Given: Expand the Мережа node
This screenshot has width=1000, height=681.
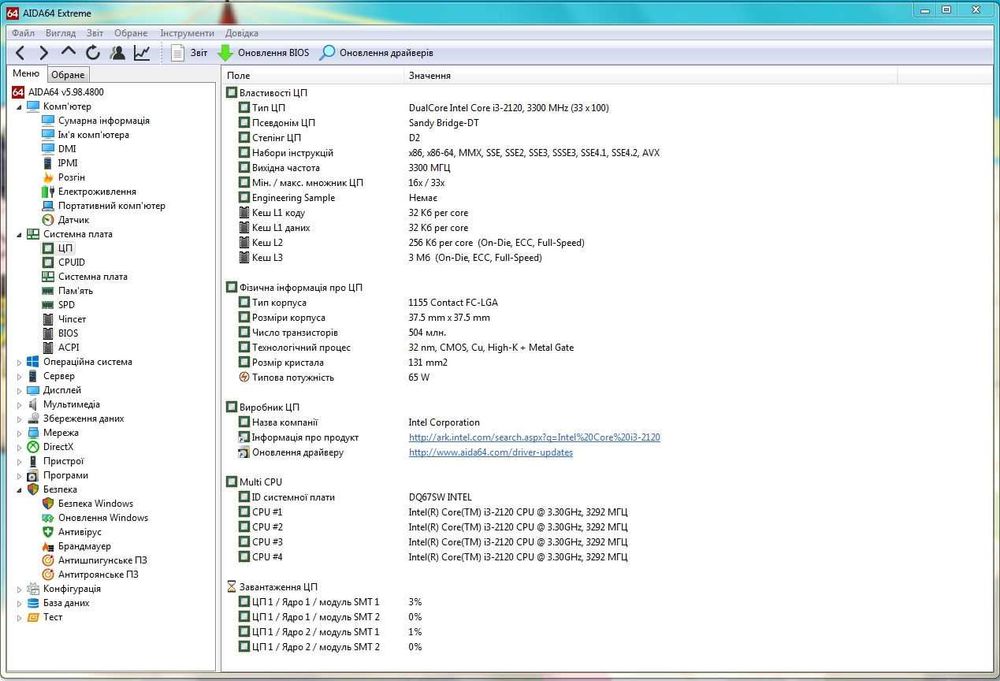Looking at the screenshot, I should [19, 433].
